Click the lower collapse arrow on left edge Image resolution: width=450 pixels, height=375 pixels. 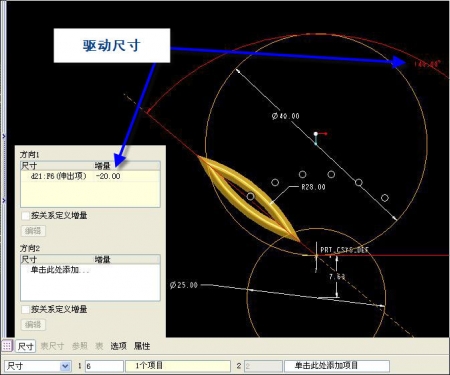4,200
